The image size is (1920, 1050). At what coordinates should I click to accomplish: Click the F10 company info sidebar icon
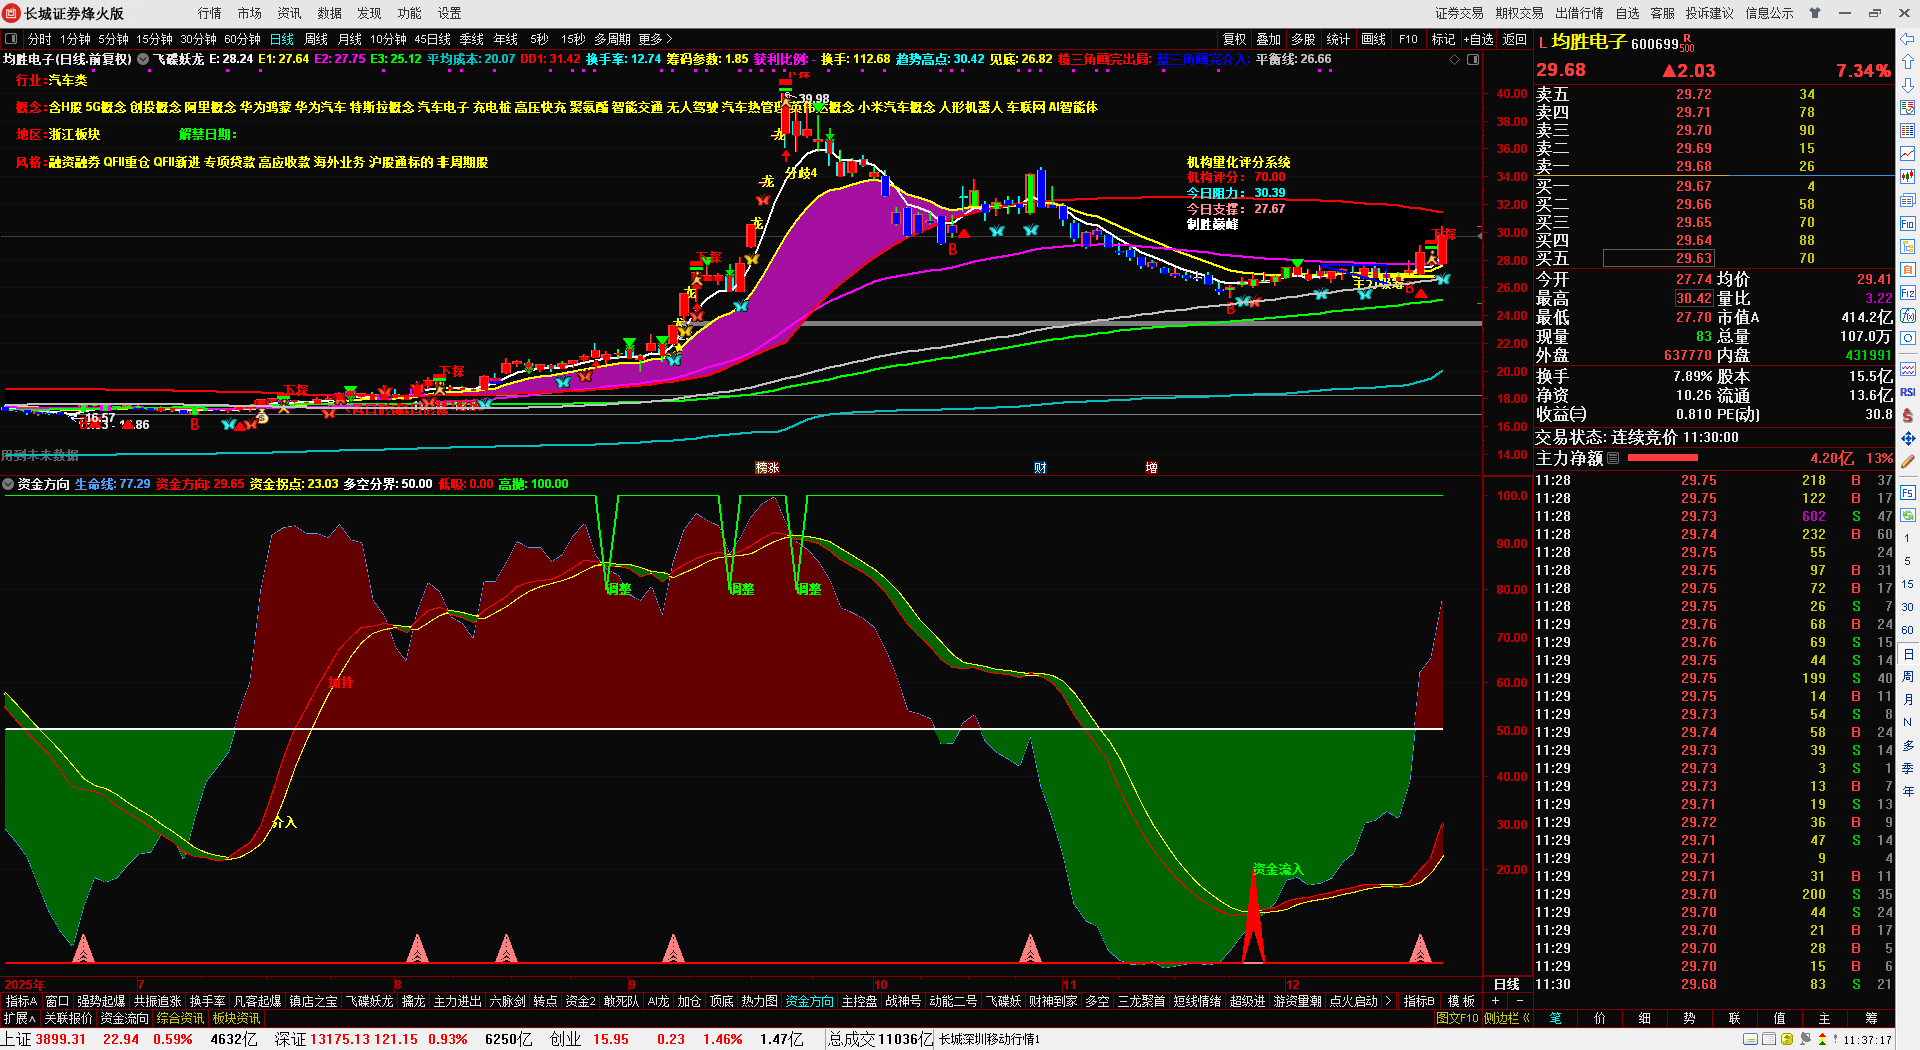coord(1907,223)
